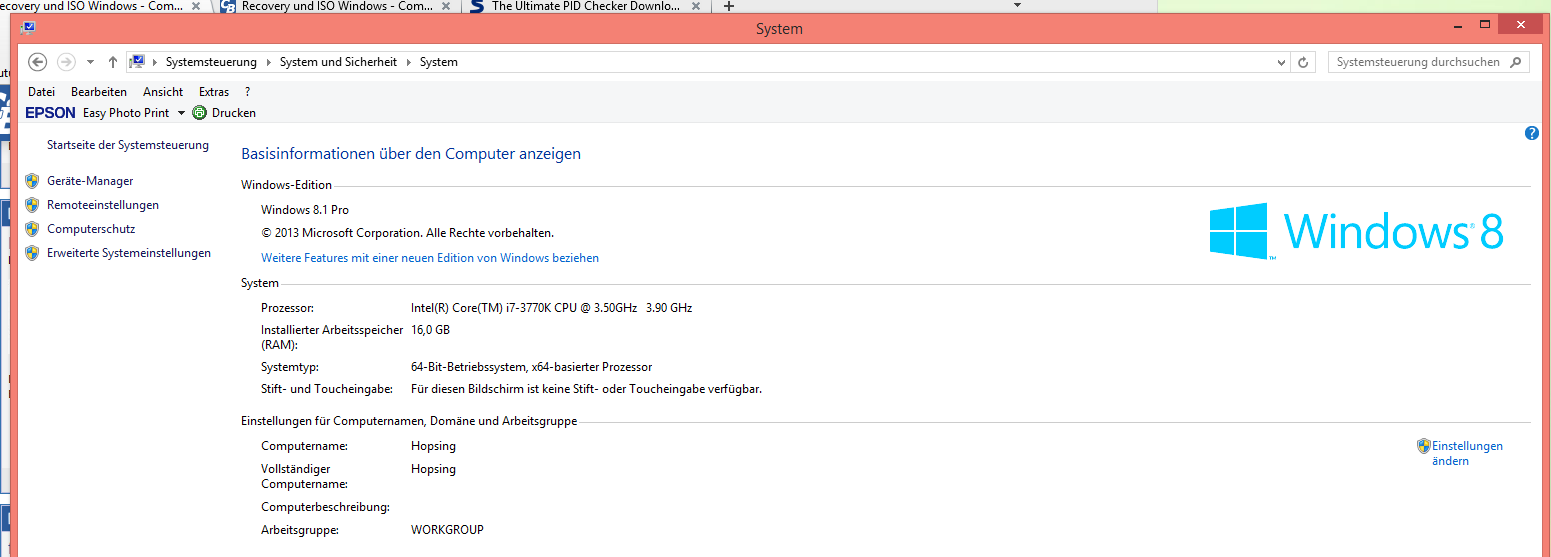Open Startseite der Systemsteuerung
This screenshot has width=1551, height=557.
point(128,145)
